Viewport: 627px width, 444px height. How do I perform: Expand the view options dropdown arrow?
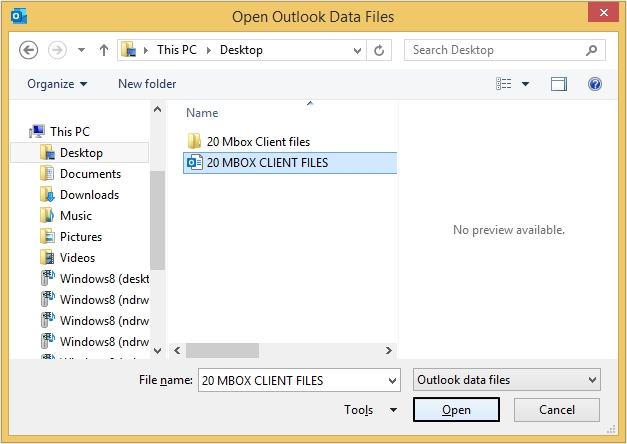[526, 84]
